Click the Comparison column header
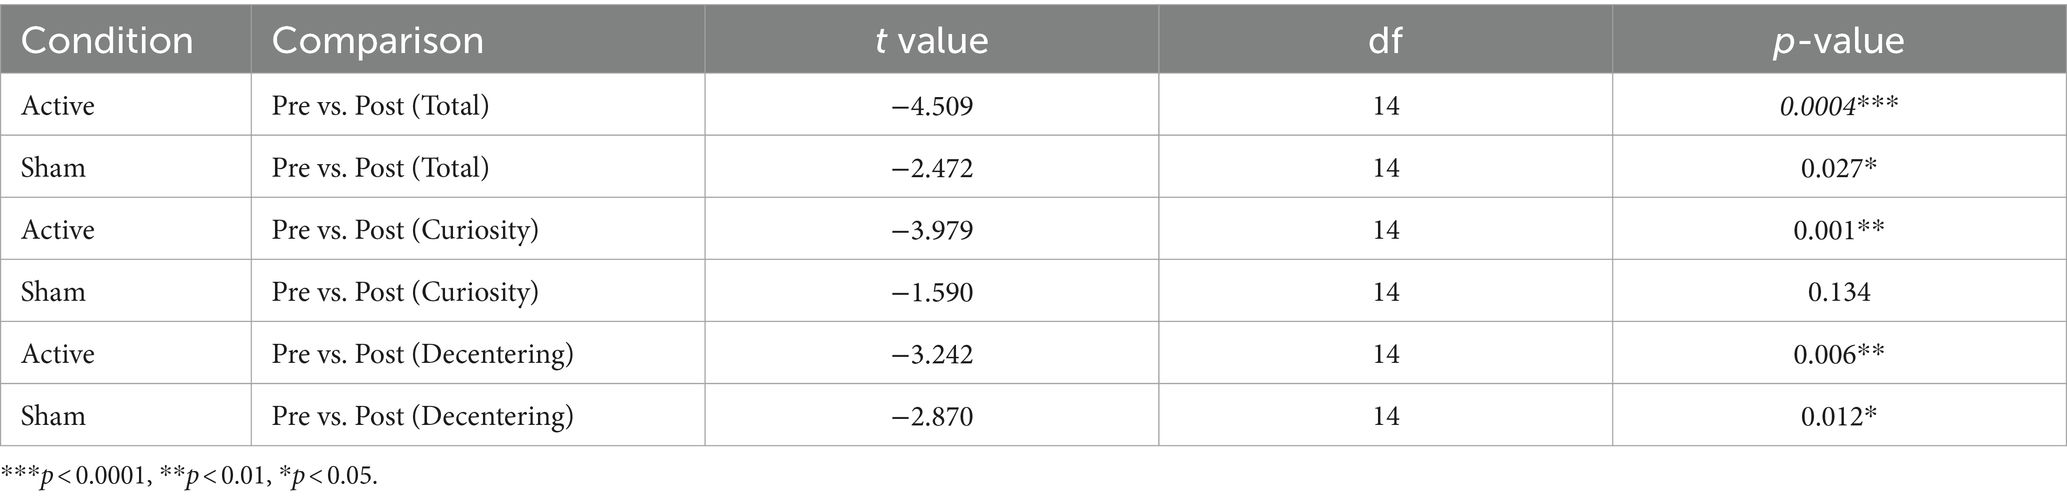This screenshot has height=500, width=2067. tap(478, 41)
